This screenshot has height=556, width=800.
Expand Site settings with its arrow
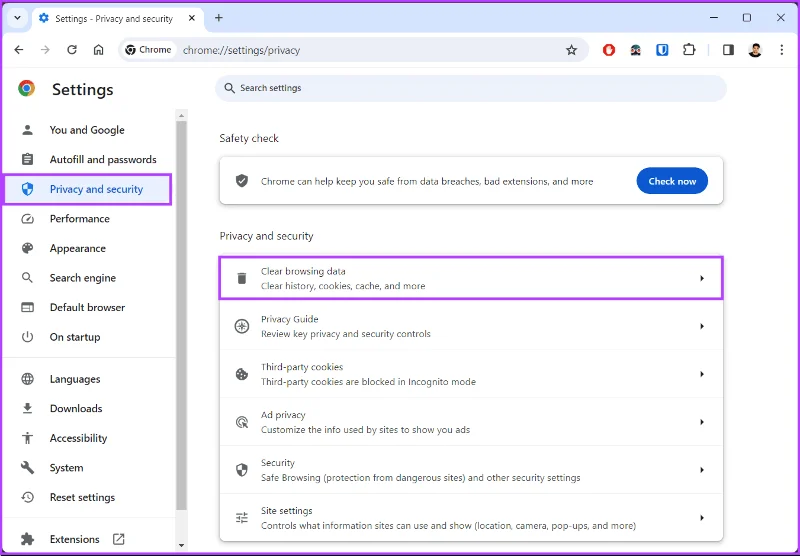point(702,518)
